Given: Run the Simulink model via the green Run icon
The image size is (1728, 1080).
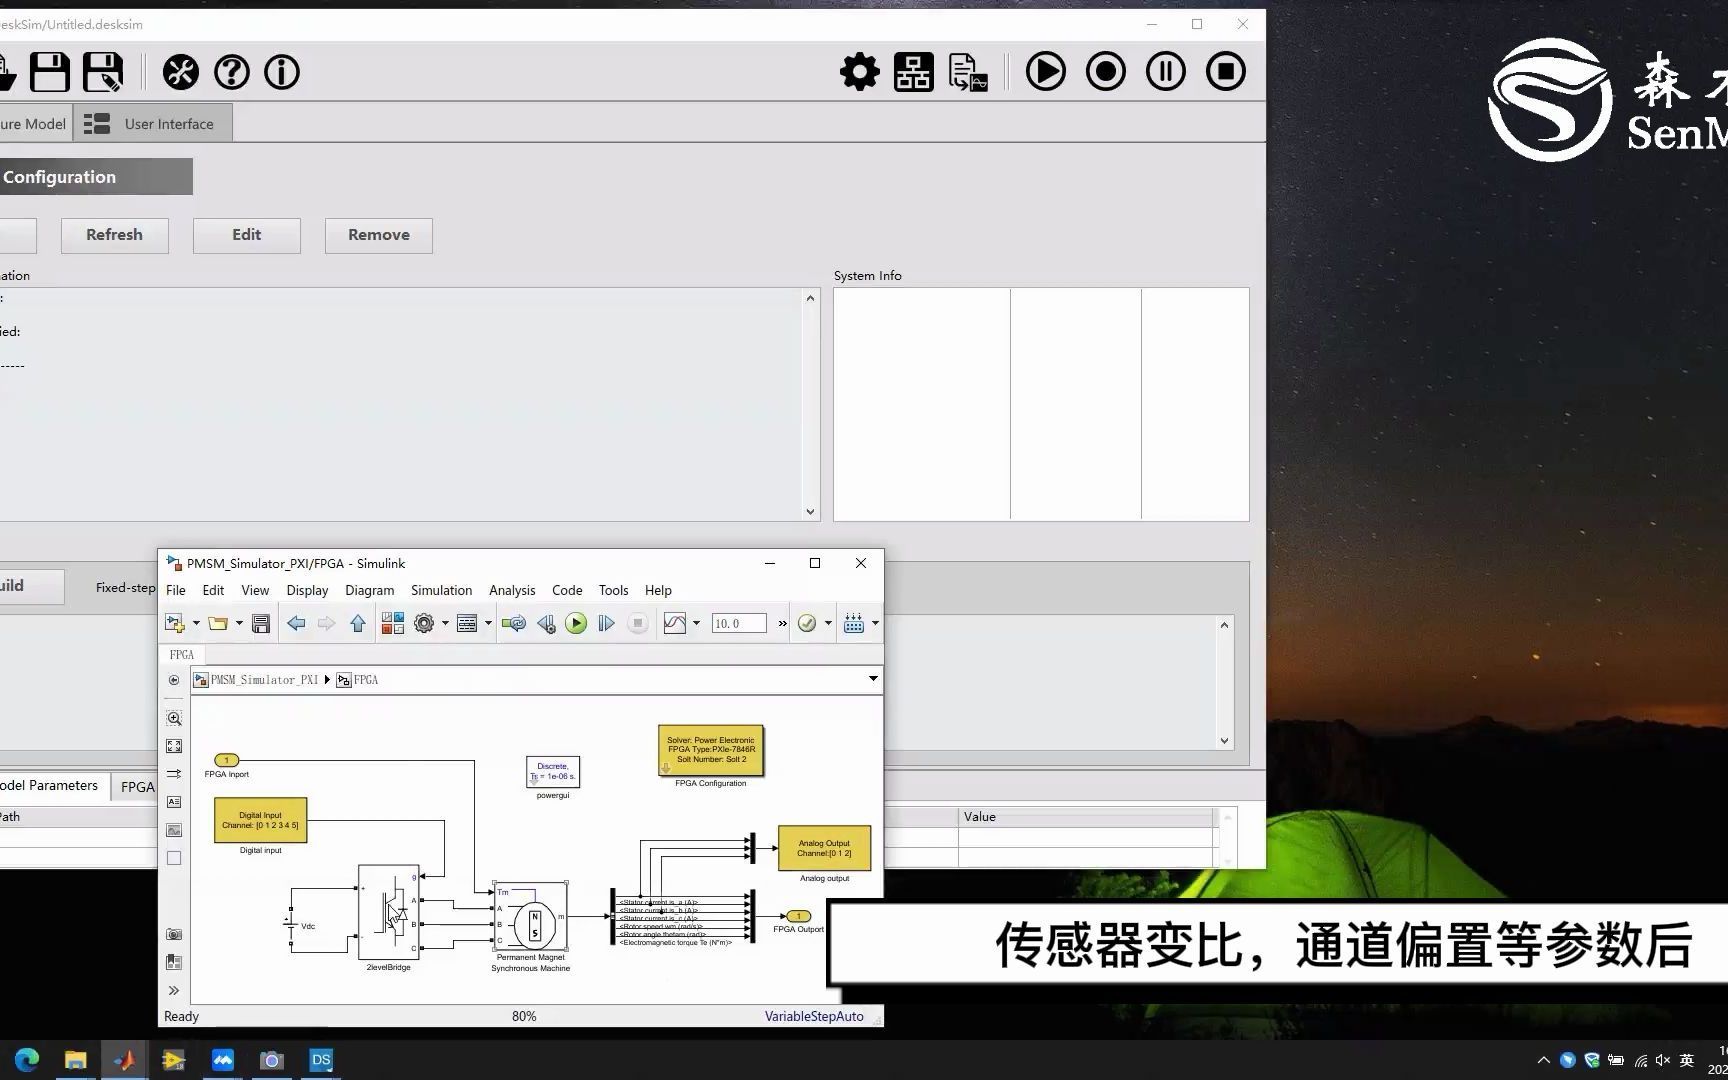Looking at the screenshot, I should (575, 623).
